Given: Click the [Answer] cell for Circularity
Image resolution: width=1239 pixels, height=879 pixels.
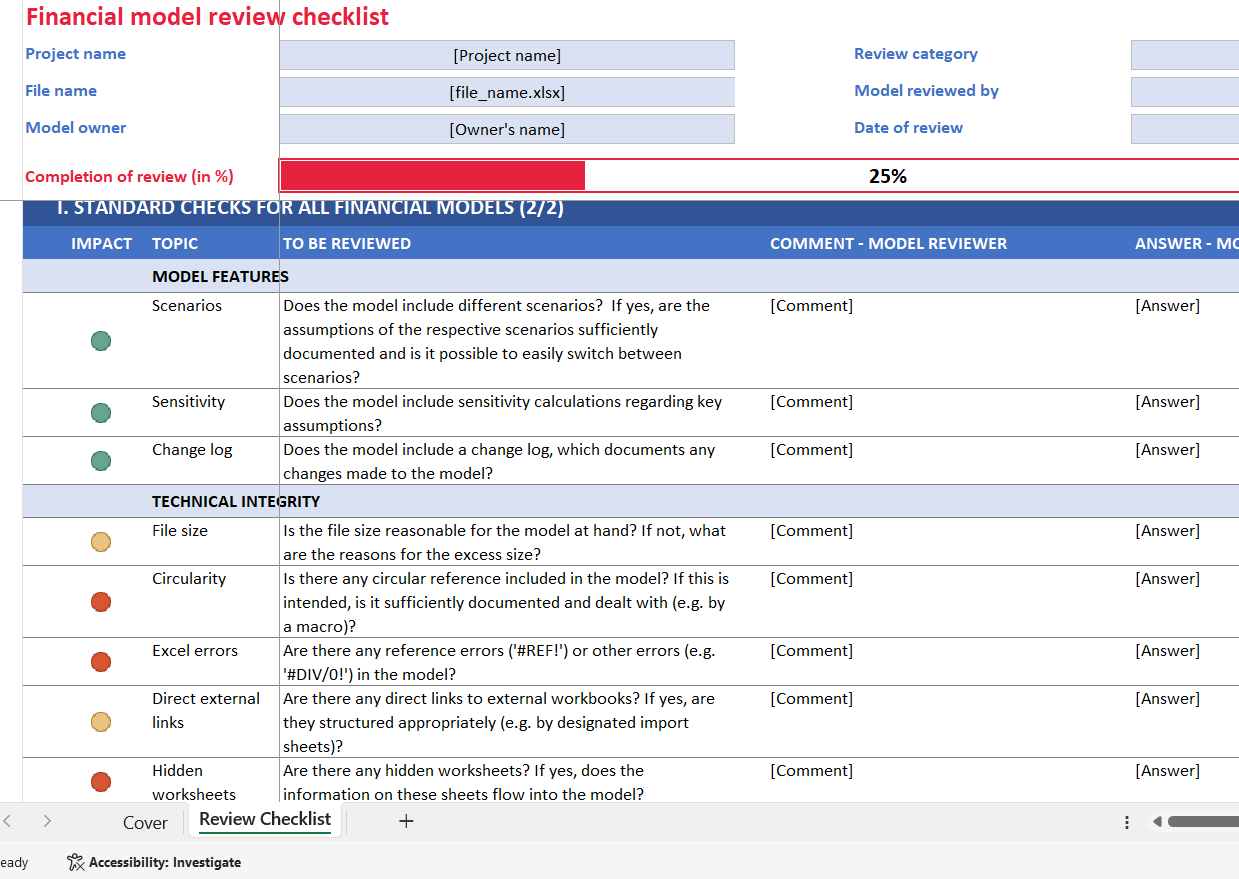Looking at the screenshot, I should (1168, 579).
